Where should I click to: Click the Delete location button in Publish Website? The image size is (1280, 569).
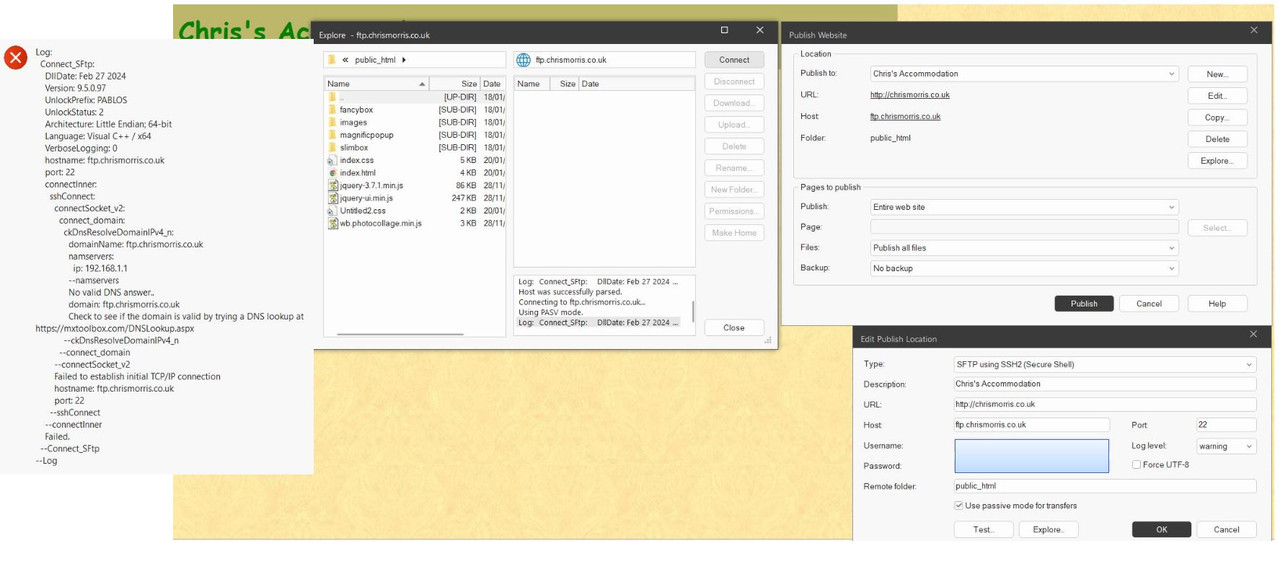(1217, 139)
